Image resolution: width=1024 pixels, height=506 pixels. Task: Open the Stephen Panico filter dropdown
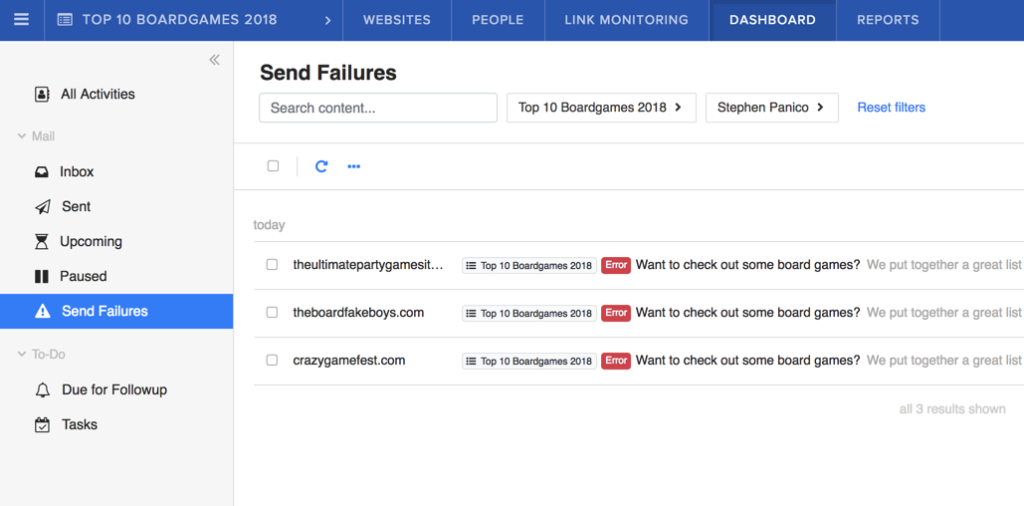pos(771,108)
